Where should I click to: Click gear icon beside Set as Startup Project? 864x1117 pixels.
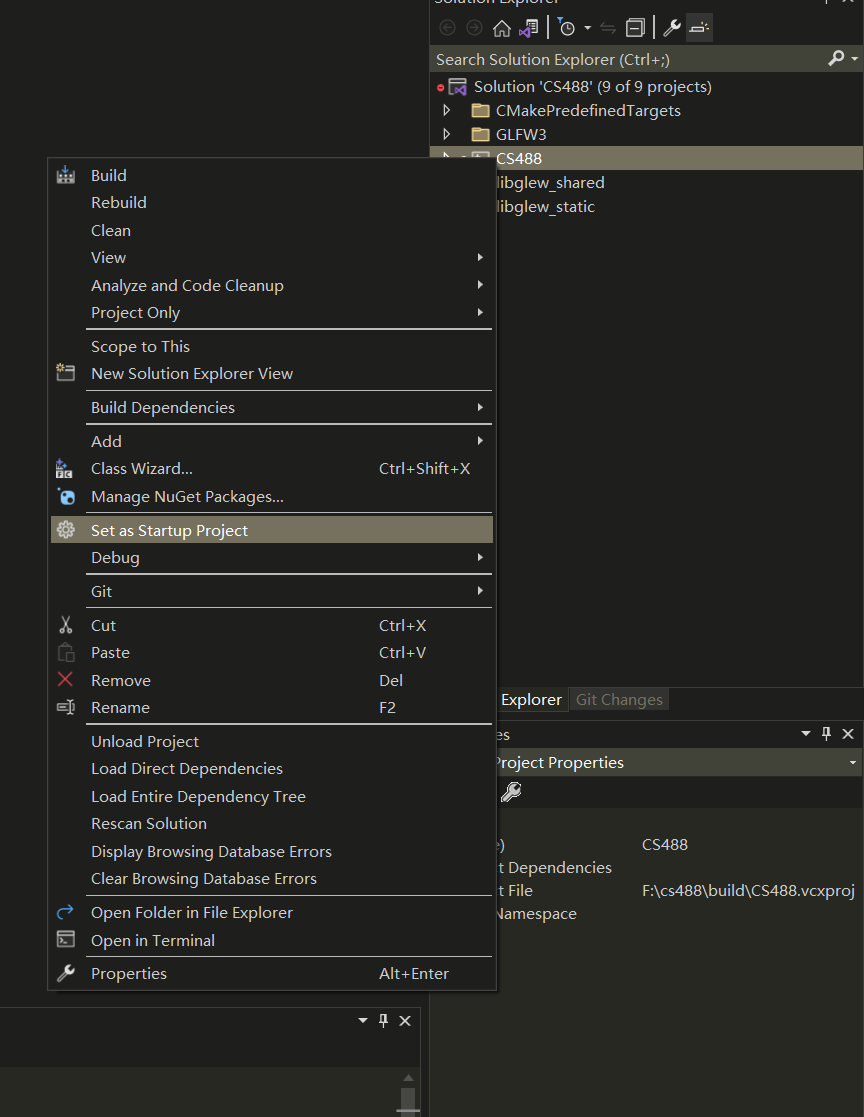(66, 530)
